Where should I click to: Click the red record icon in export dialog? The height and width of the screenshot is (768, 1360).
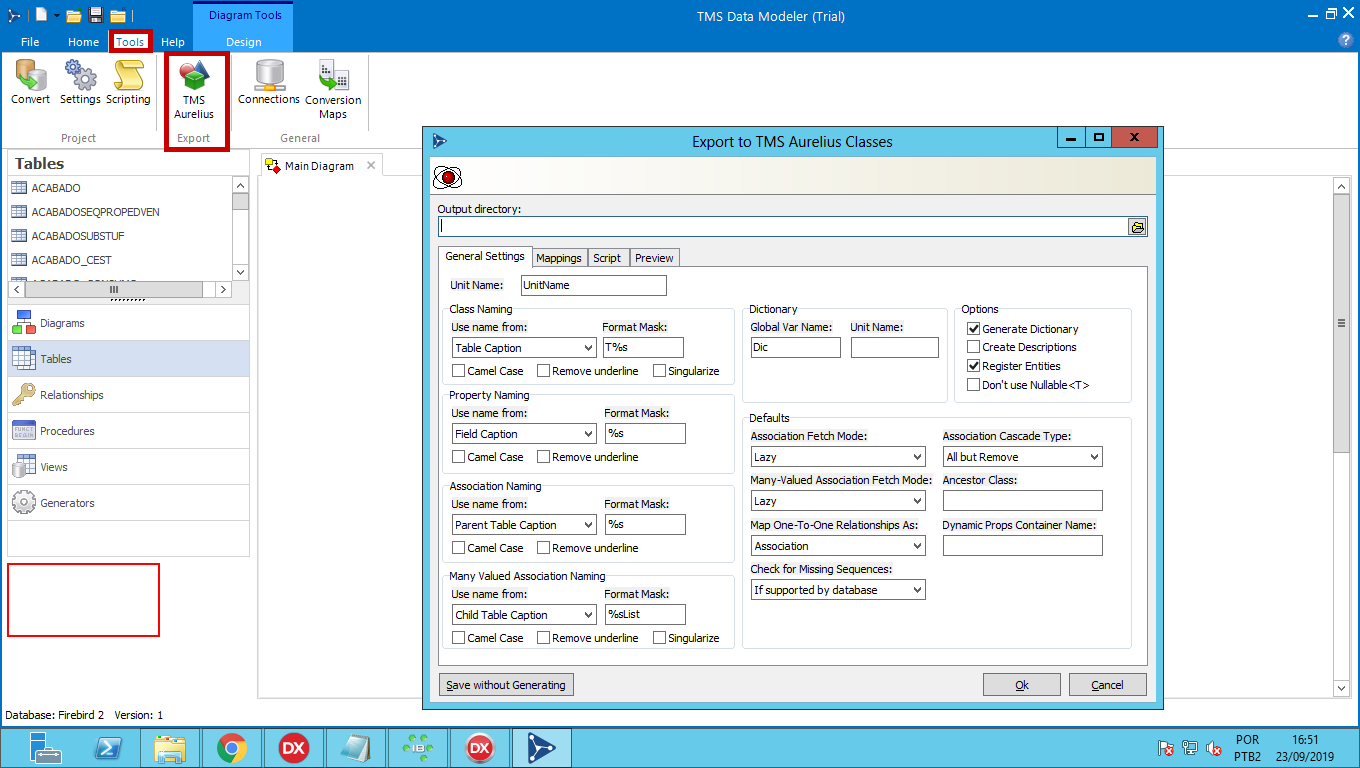click(x=446, y=177)
